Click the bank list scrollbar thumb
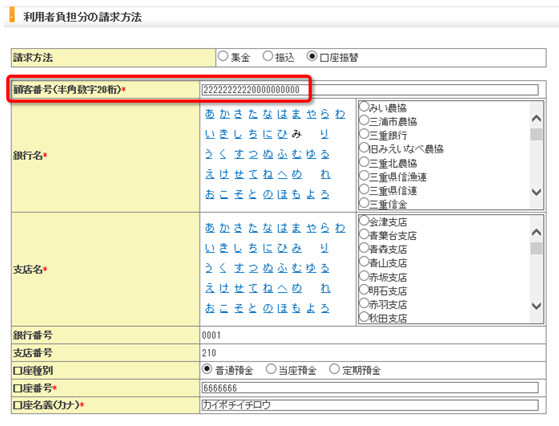The height and width of the screenshot is (426, 559). [536, 135]
